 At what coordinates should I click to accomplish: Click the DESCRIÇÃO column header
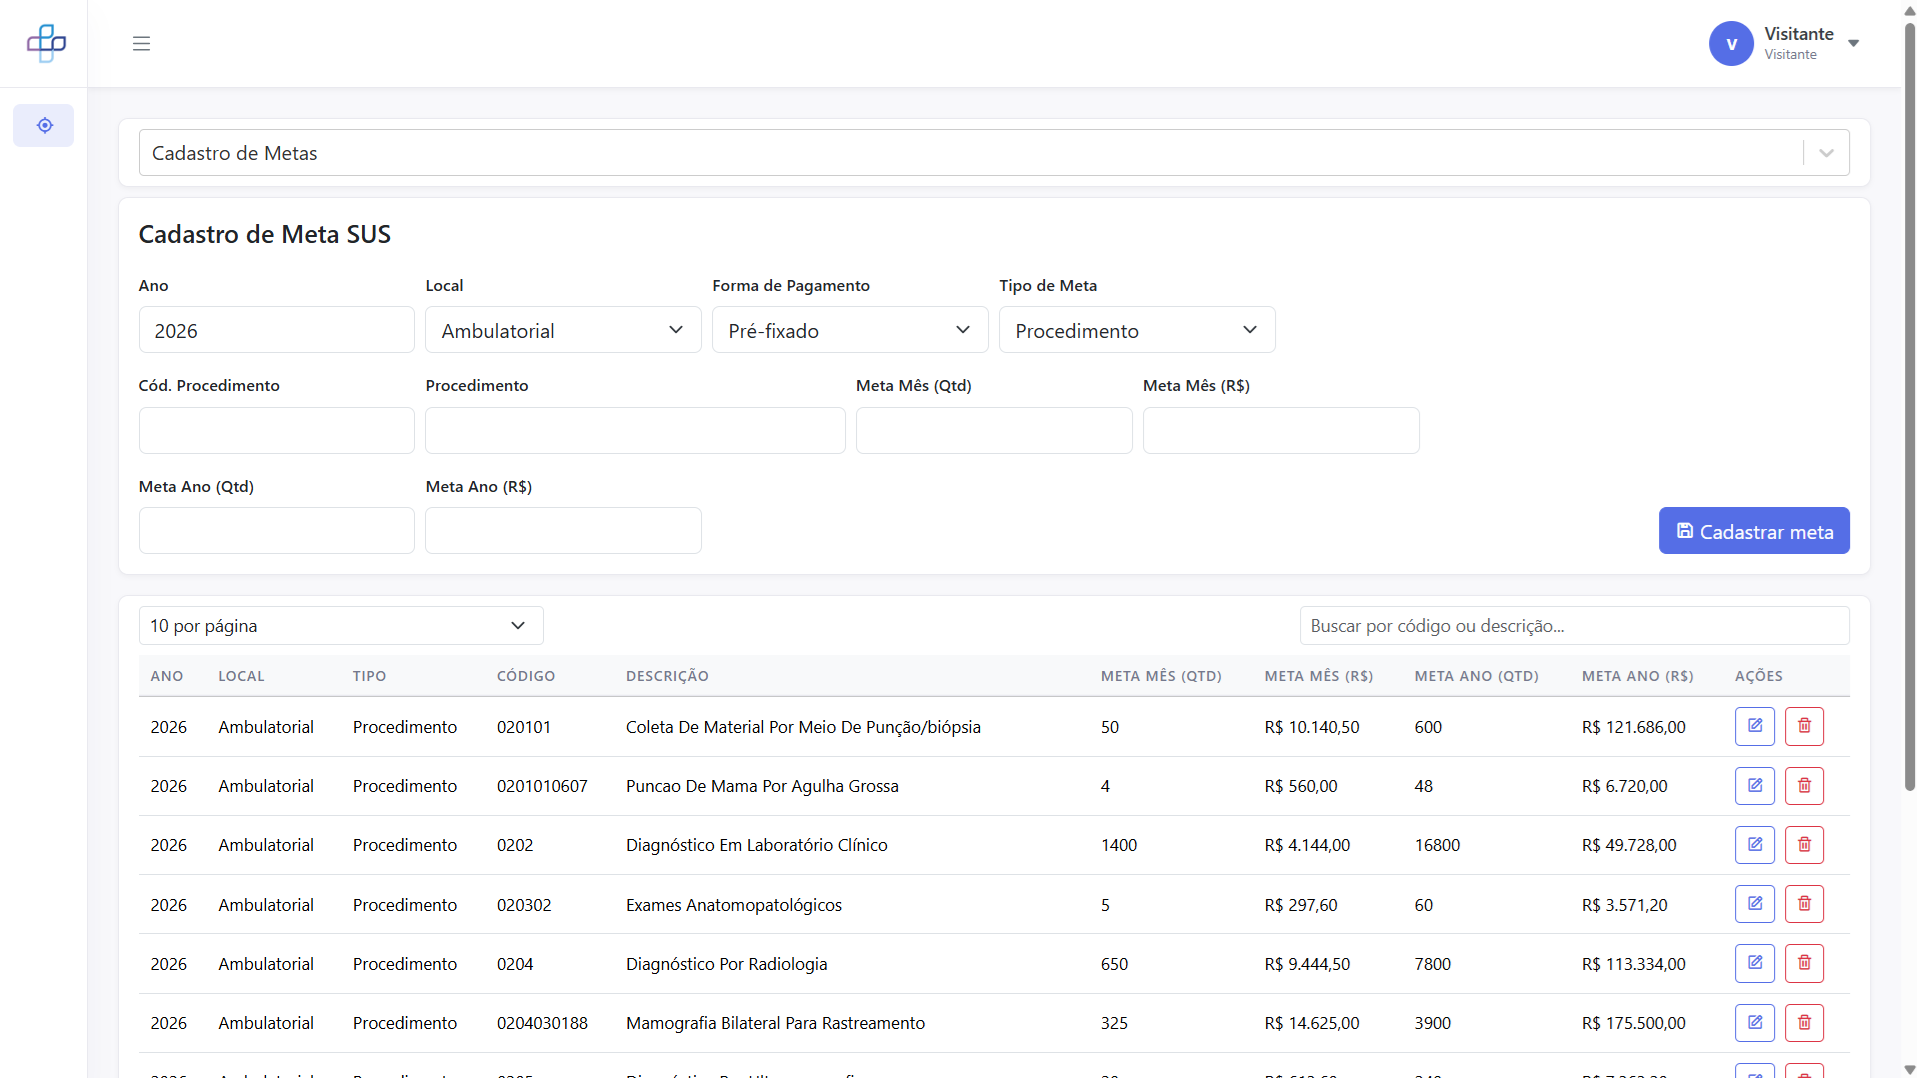(x=667, y=676)
